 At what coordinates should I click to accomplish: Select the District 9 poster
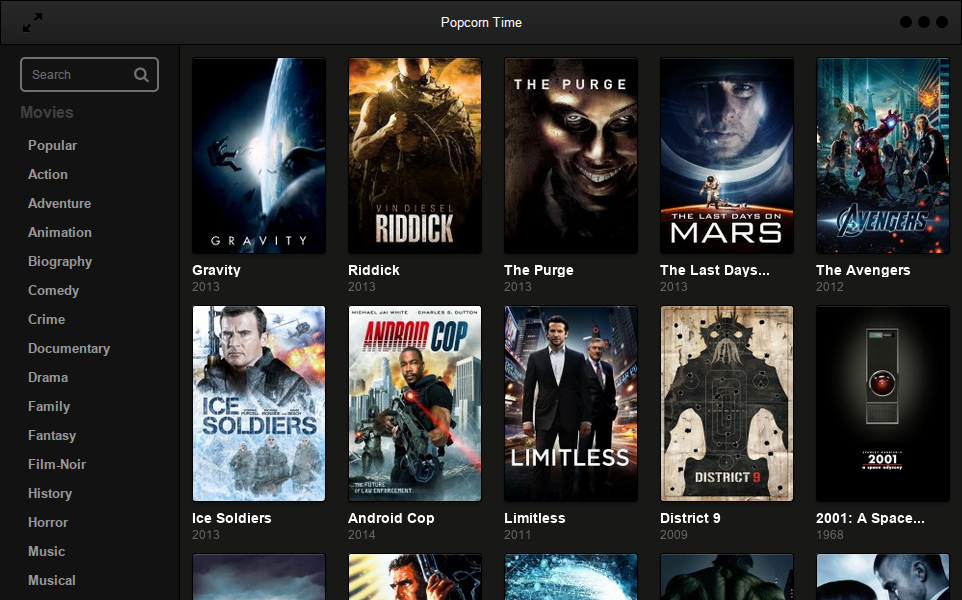click(x=726, y=403)
